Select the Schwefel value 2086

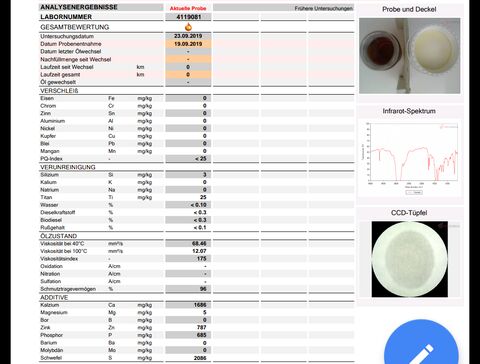[x=200, y=358]
